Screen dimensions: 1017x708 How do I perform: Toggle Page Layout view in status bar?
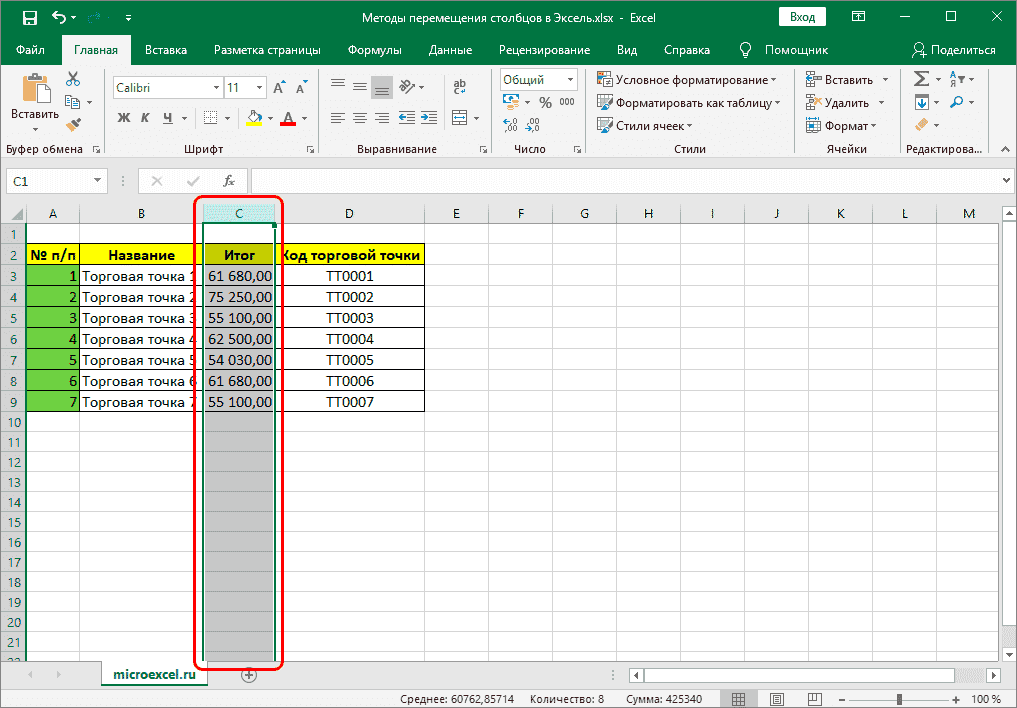[777, 698]
